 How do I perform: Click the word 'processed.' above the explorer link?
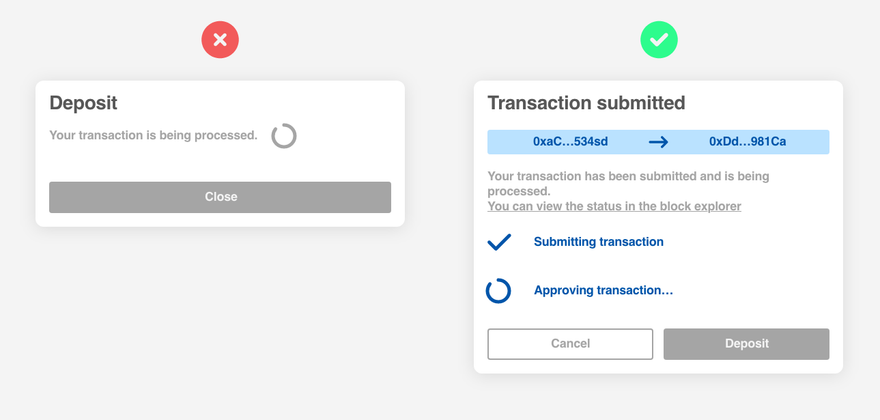point(519,191)
